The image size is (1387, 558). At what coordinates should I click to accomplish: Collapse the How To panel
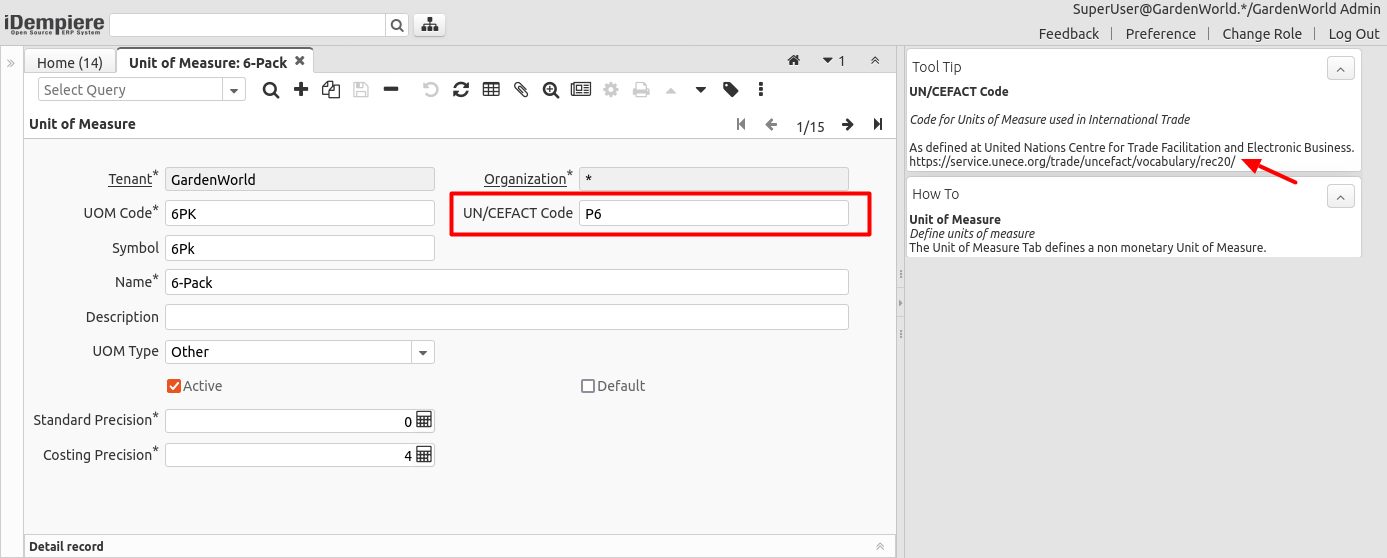pos(1340,195)
